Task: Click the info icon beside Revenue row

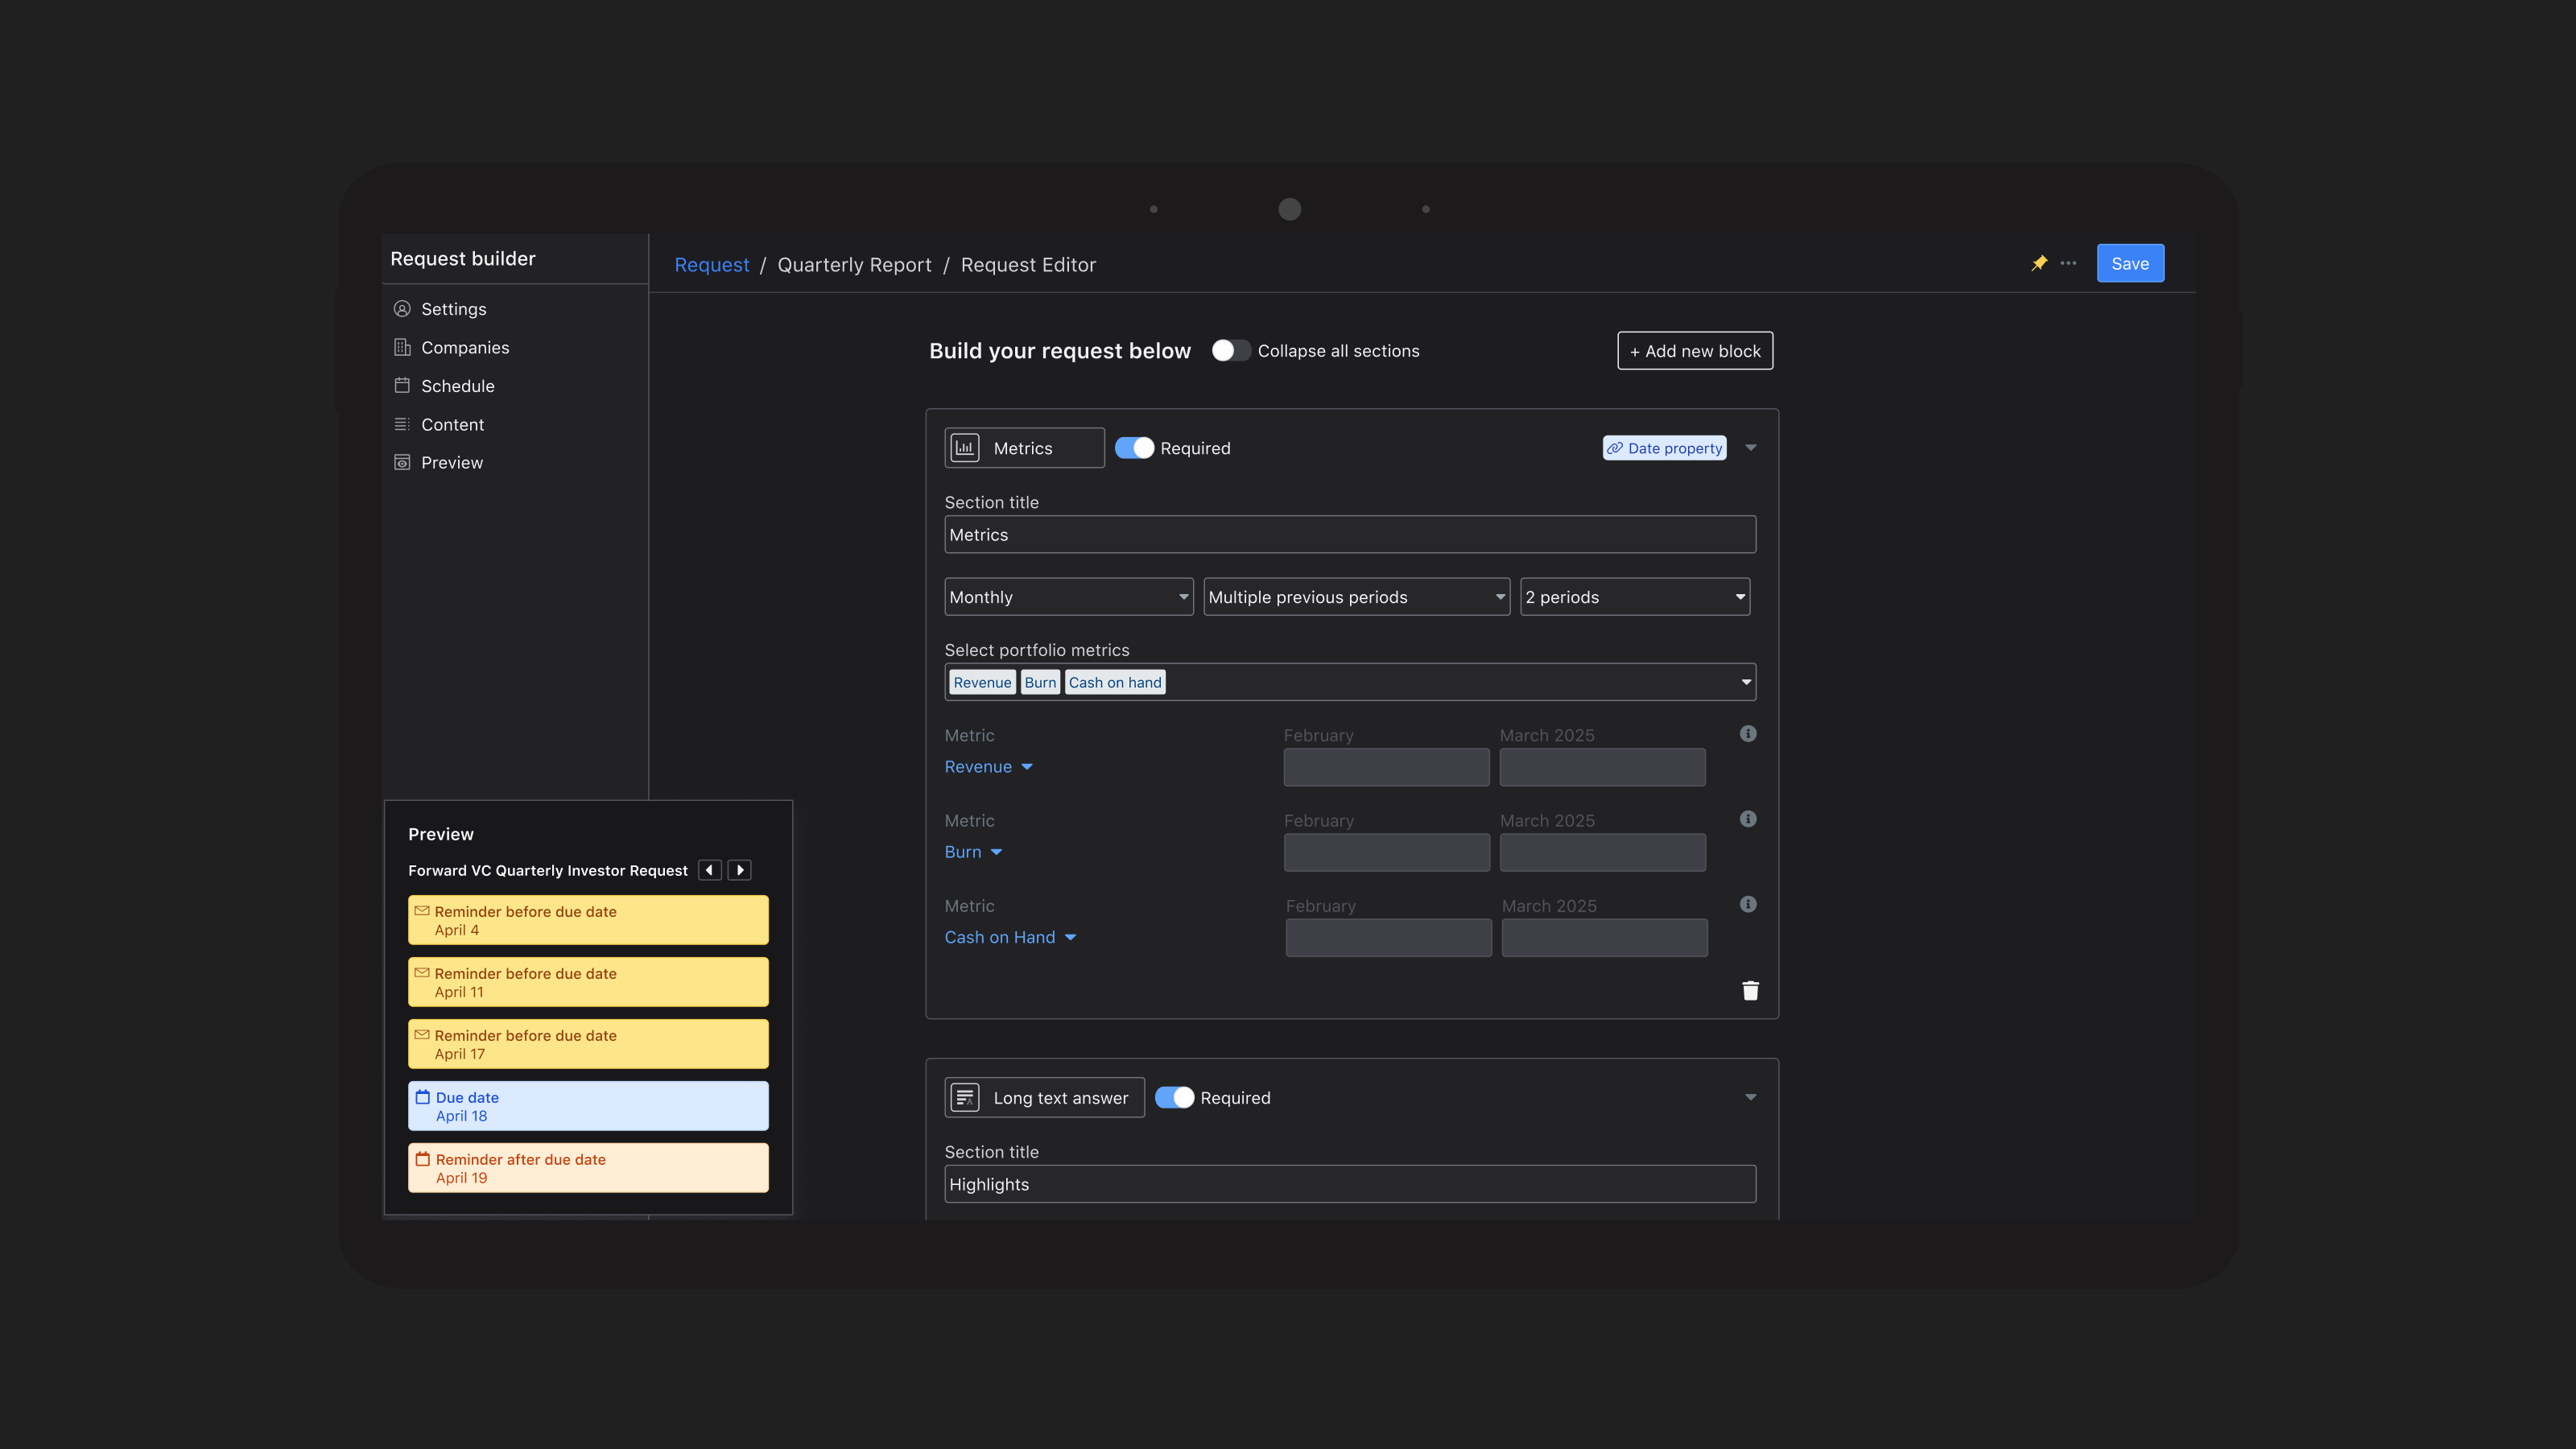Action: [1748, 734]
